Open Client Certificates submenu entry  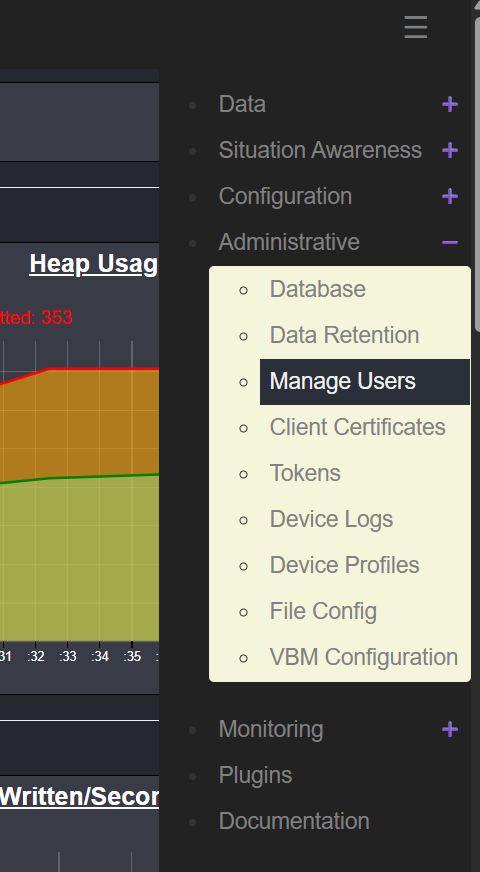click(x=358, y=427)
